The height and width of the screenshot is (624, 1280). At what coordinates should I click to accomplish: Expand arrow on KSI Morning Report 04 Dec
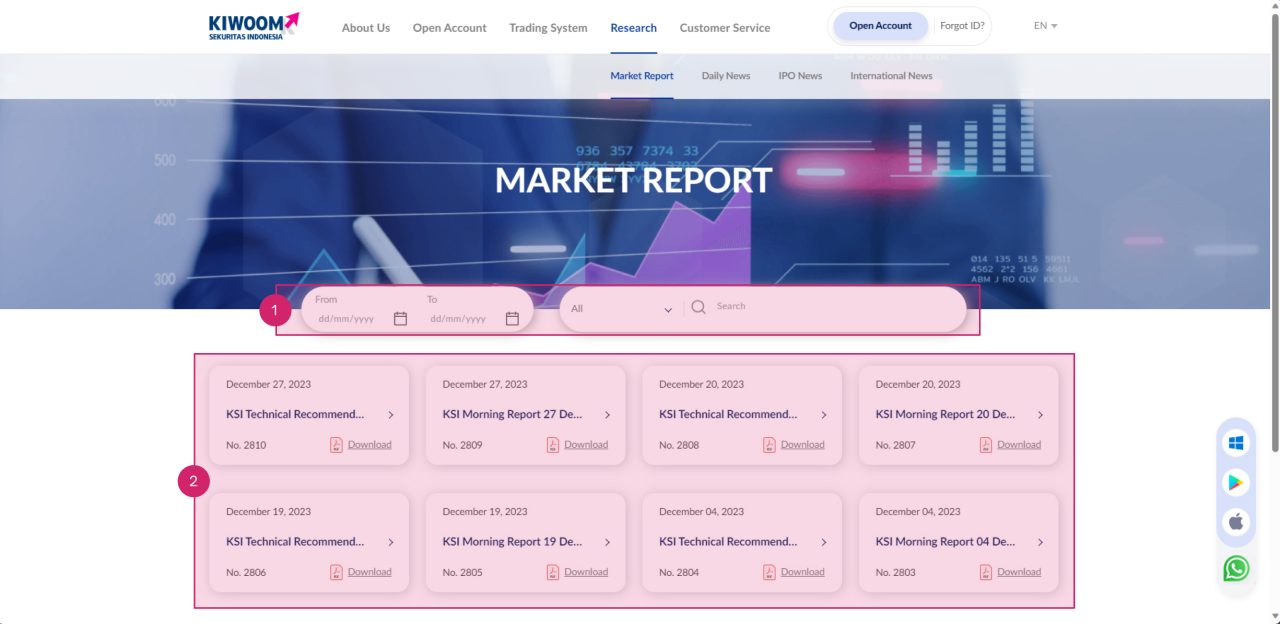coord(1040,542)
